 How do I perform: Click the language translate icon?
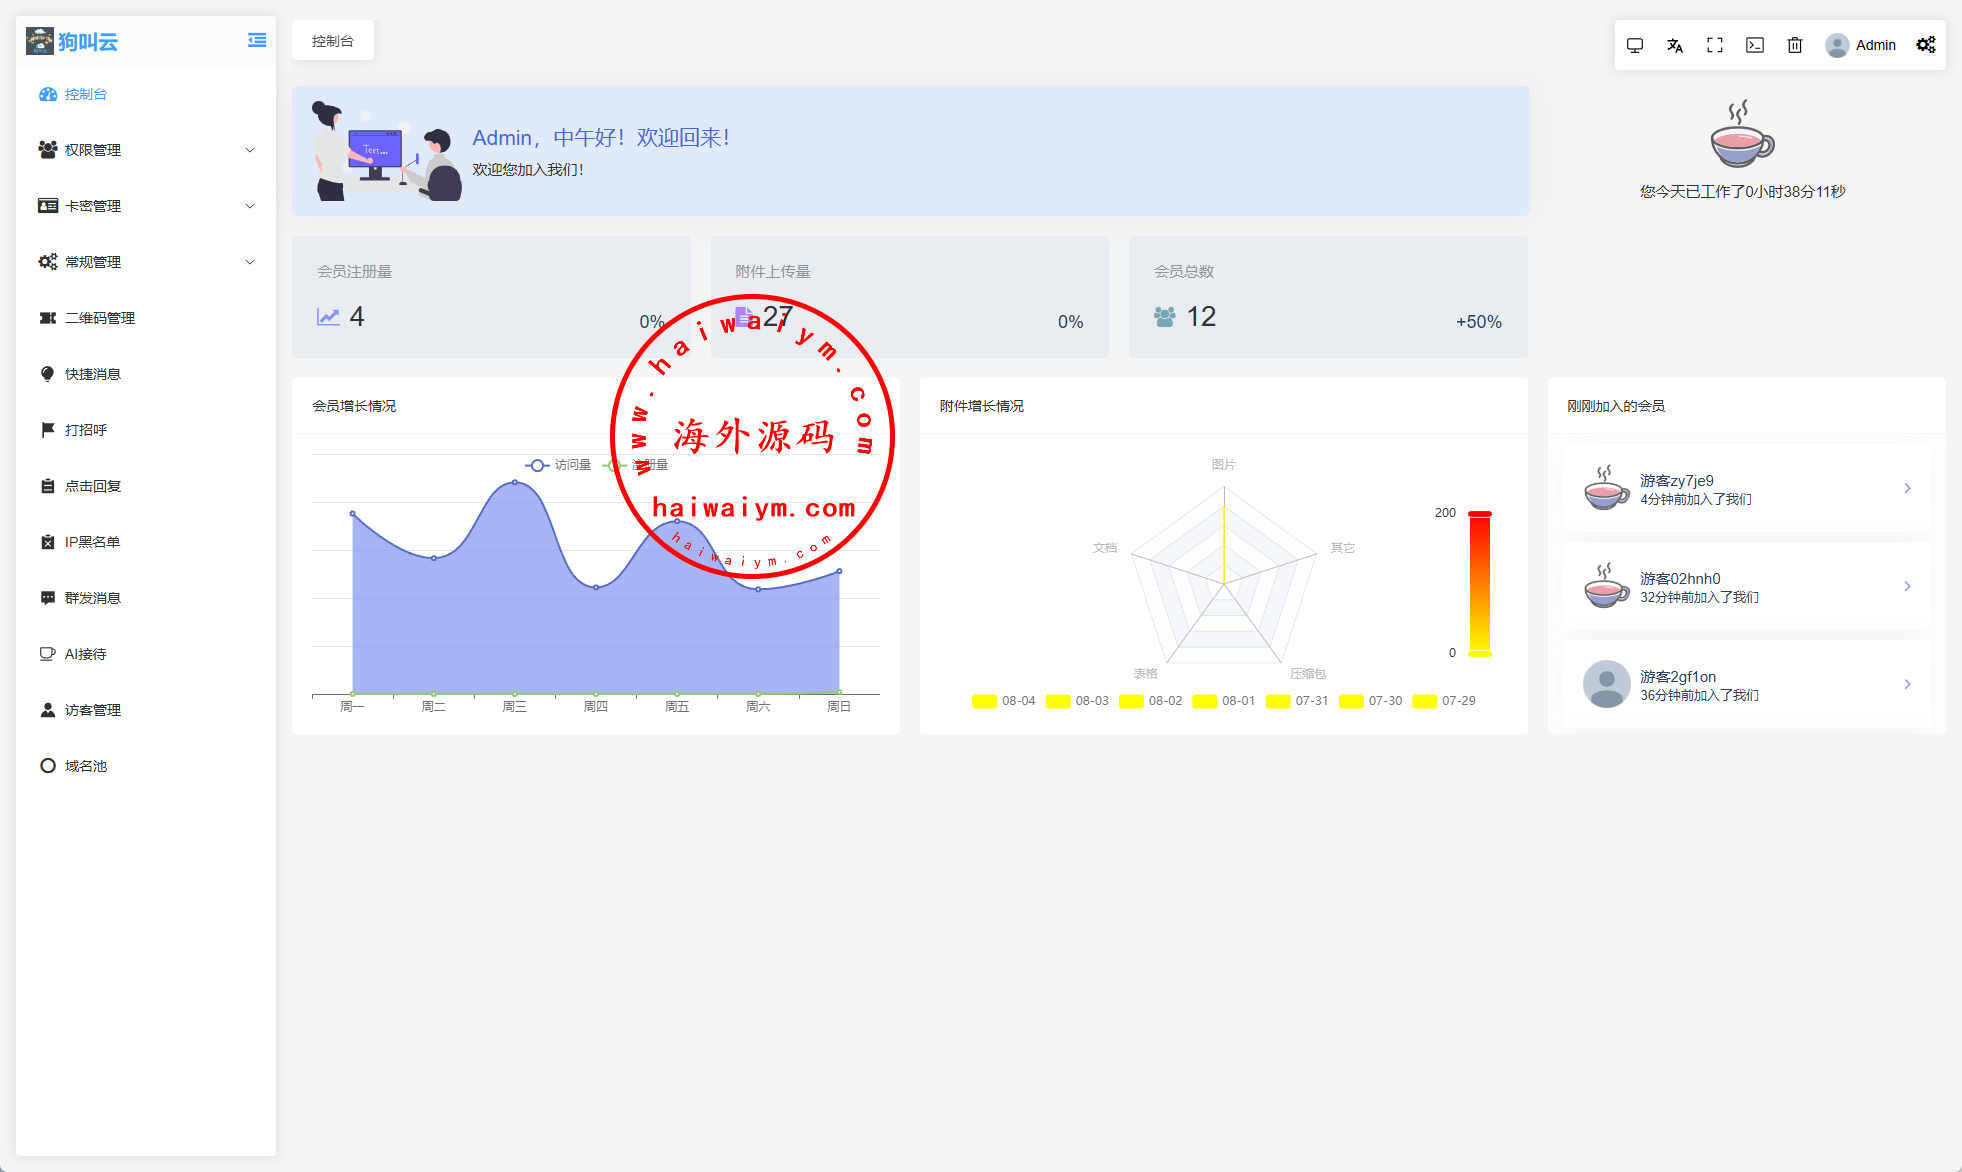(x=1675, y=45)
